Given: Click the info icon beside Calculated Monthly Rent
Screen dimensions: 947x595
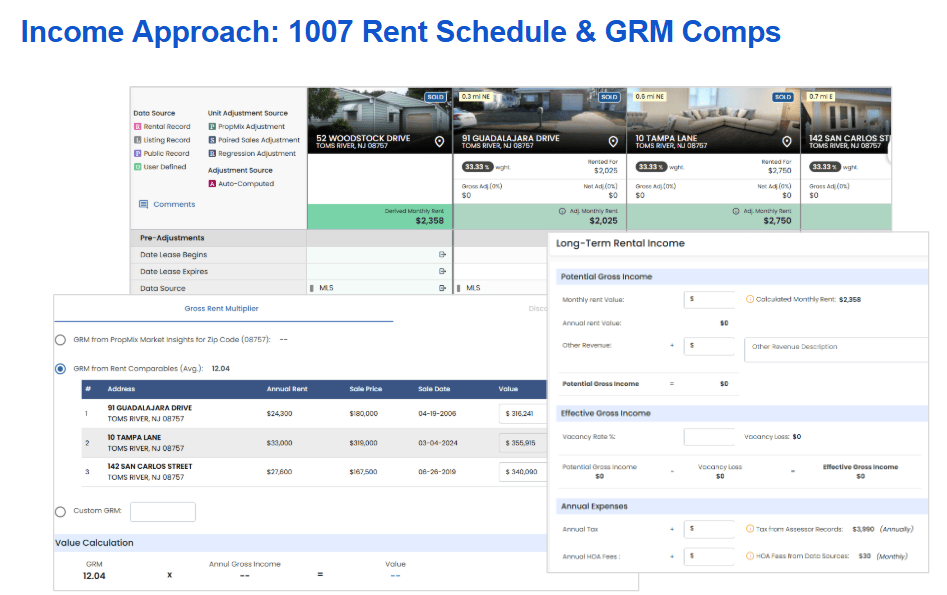Looking at the screenshot, I should [750, 299].
